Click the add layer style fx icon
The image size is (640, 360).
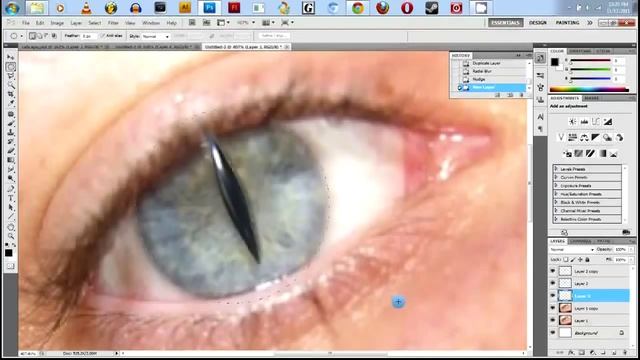[571, 352]
